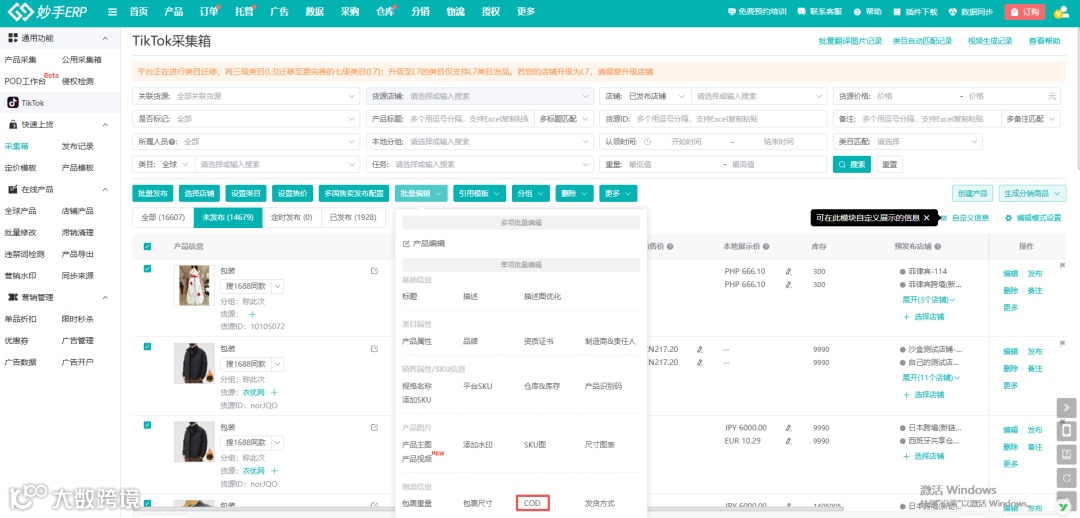Open the 搜1688同款 dropdown of first product
The width and height of the screenshot is (1080, 518).
coord(278,286)
